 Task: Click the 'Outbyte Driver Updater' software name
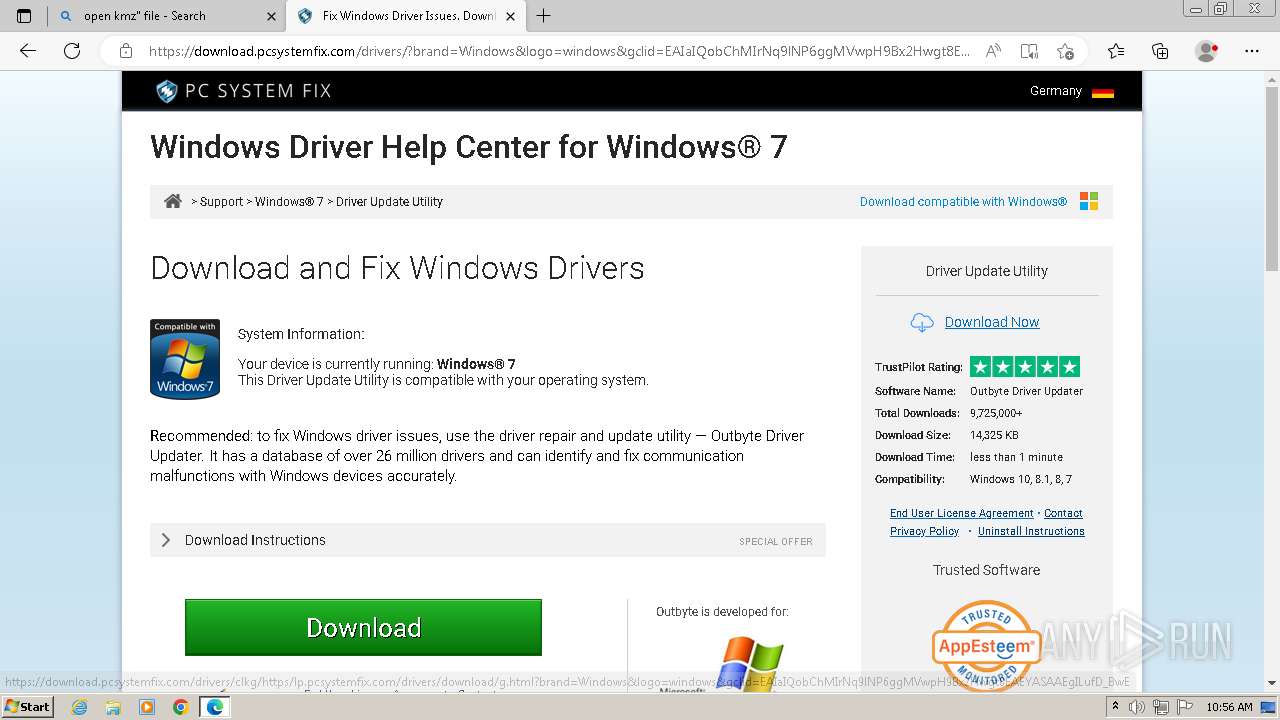(1026, 391)
